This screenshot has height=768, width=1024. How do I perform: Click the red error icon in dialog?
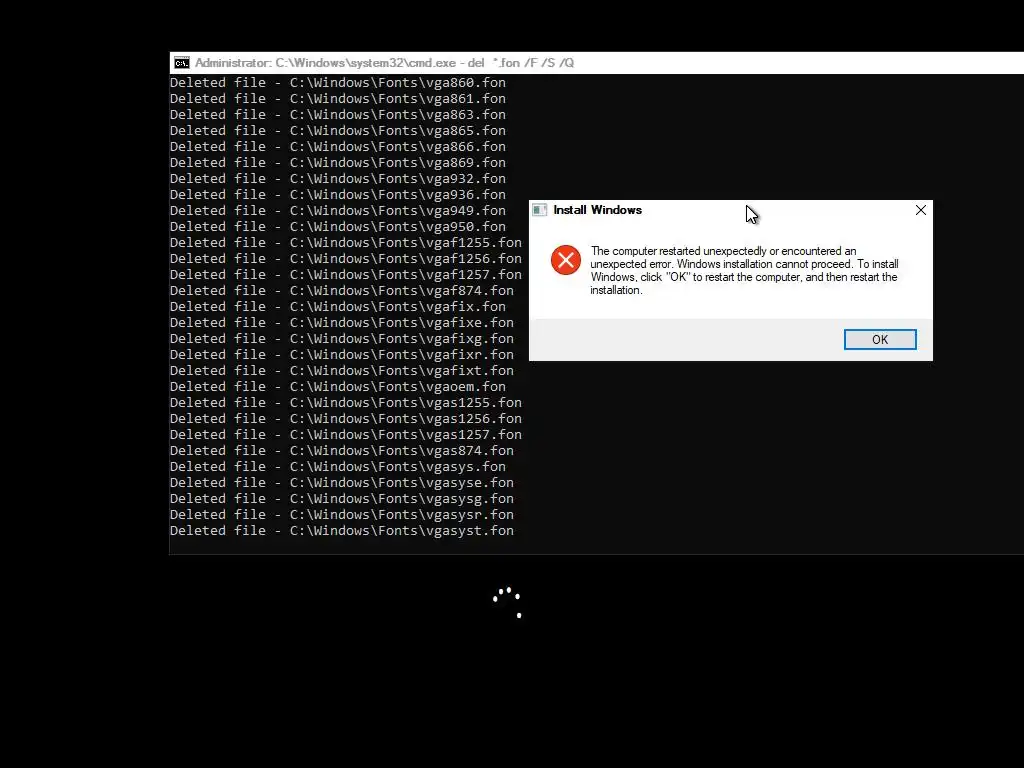click(x=566, y=260)
